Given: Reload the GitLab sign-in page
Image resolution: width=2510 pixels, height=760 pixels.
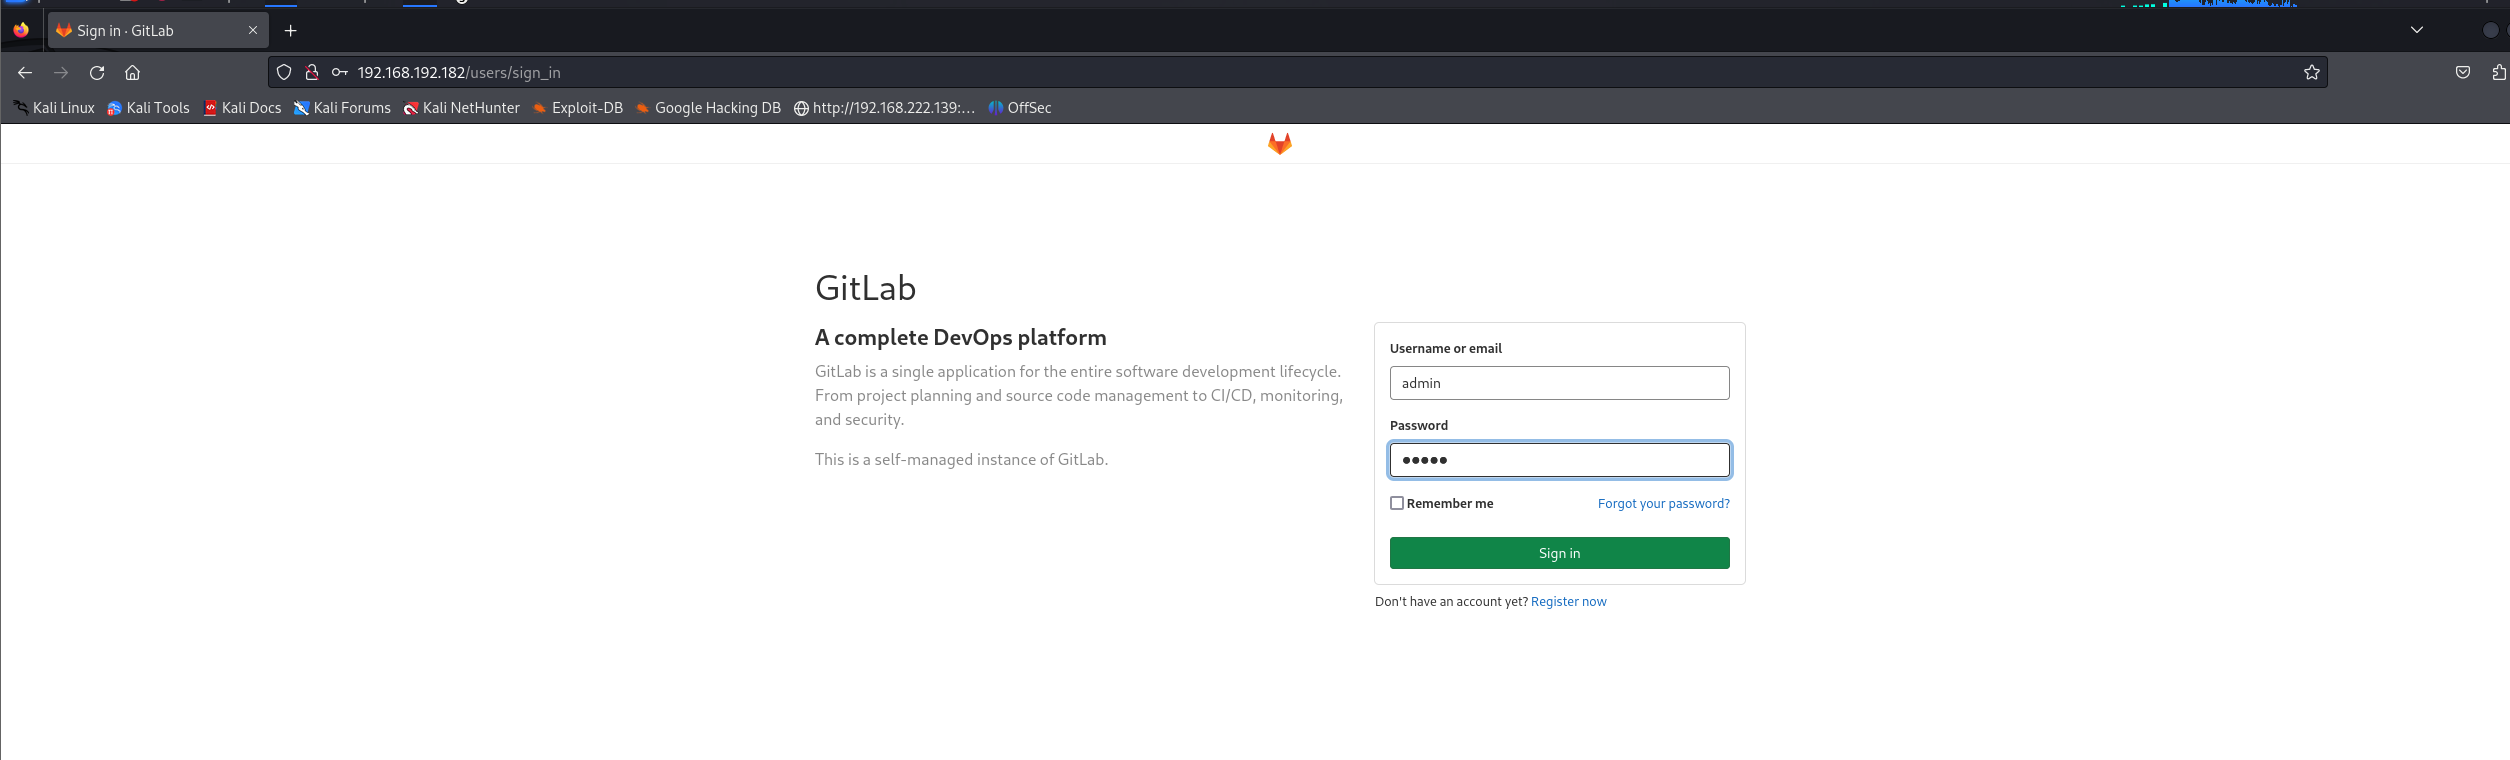Looking at the screenshot, I should (97, 73).
